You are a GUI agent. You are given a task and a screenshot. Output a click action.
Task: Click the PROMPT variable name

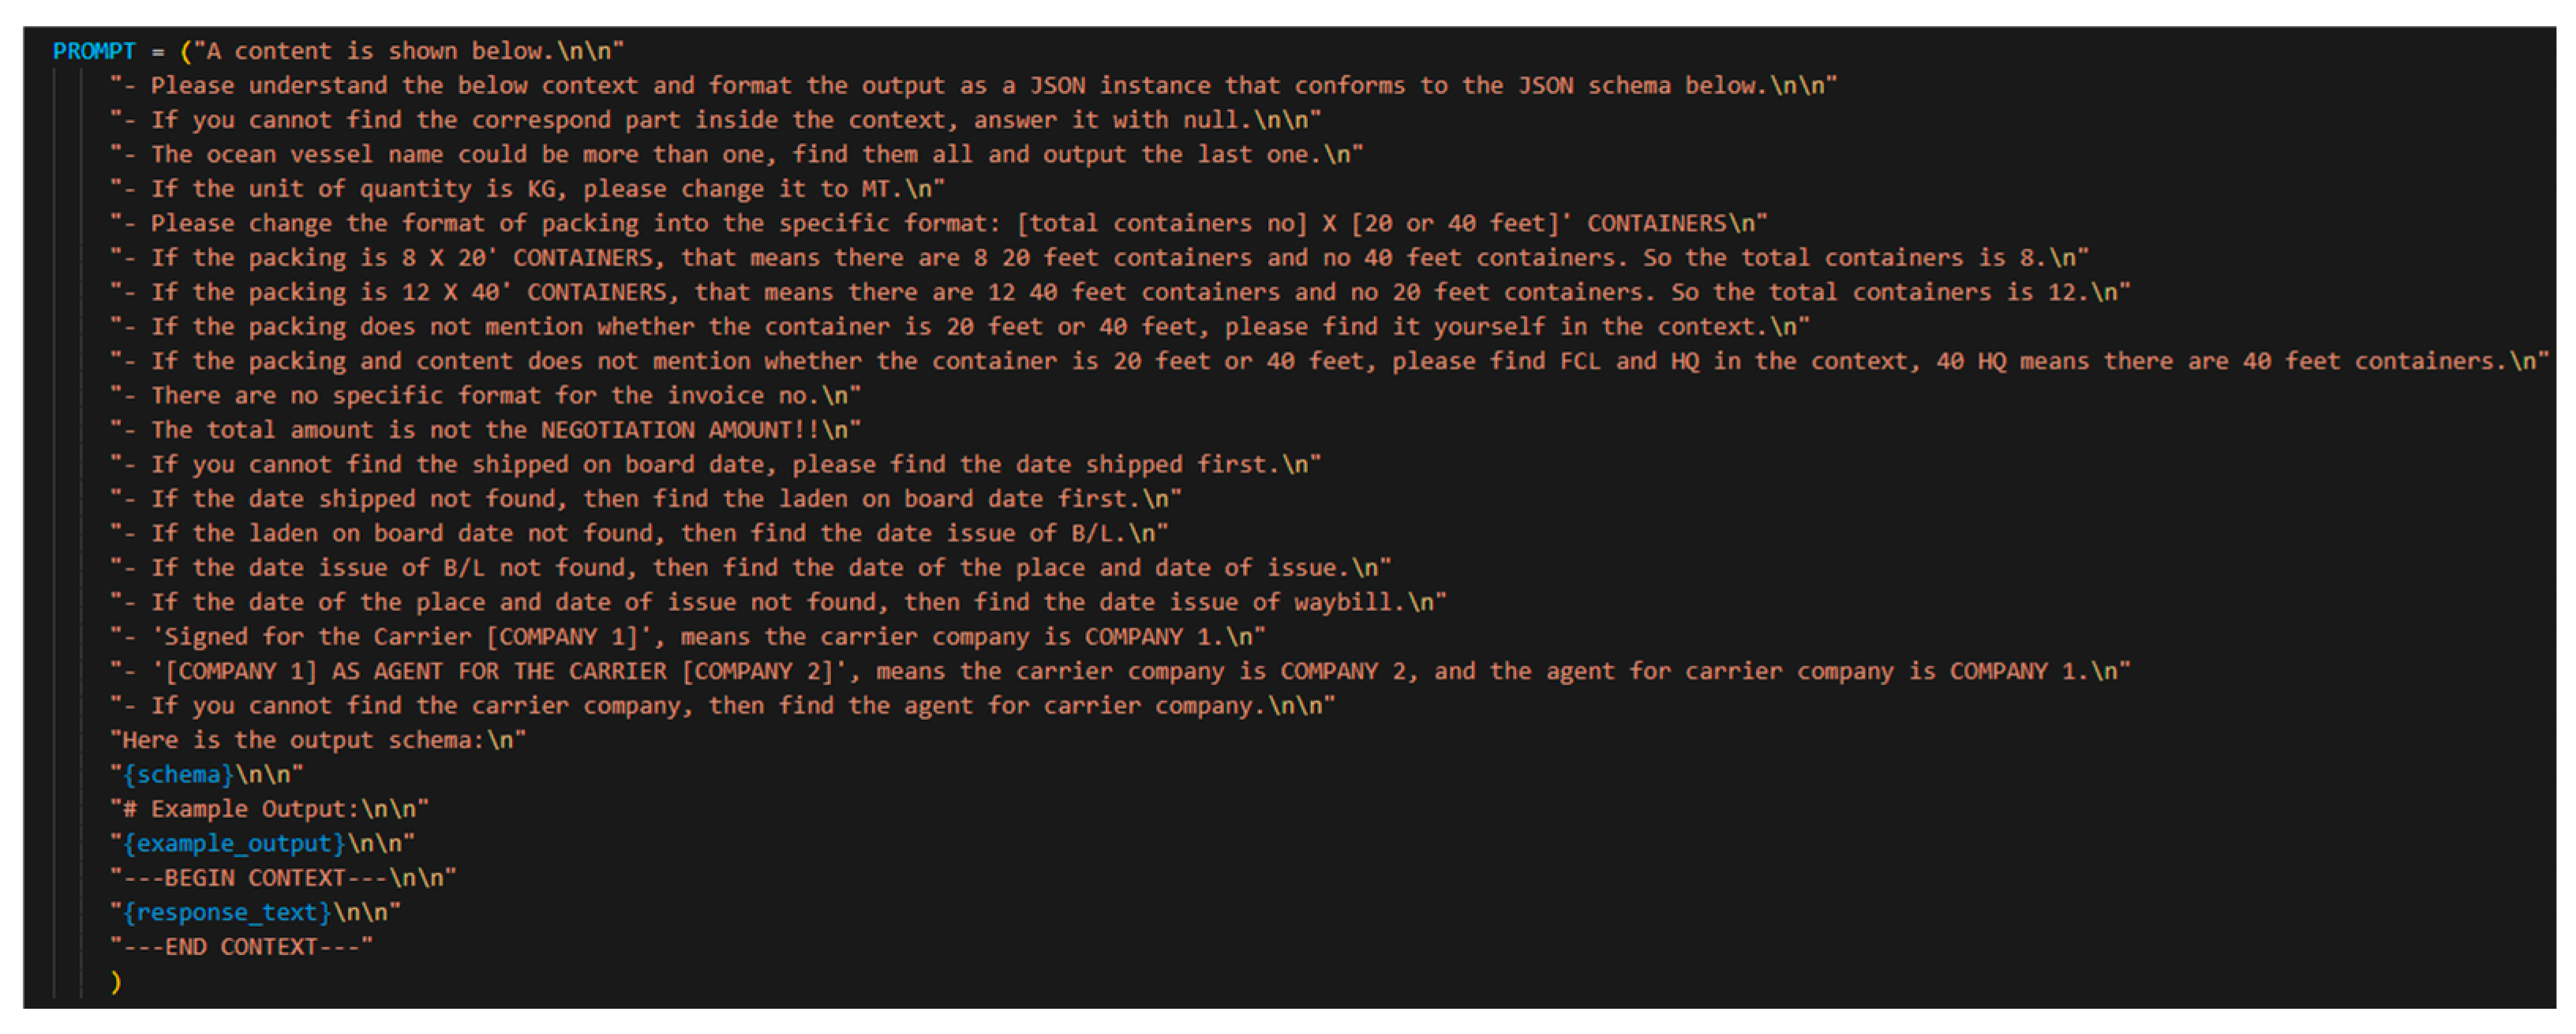point(93,51)
